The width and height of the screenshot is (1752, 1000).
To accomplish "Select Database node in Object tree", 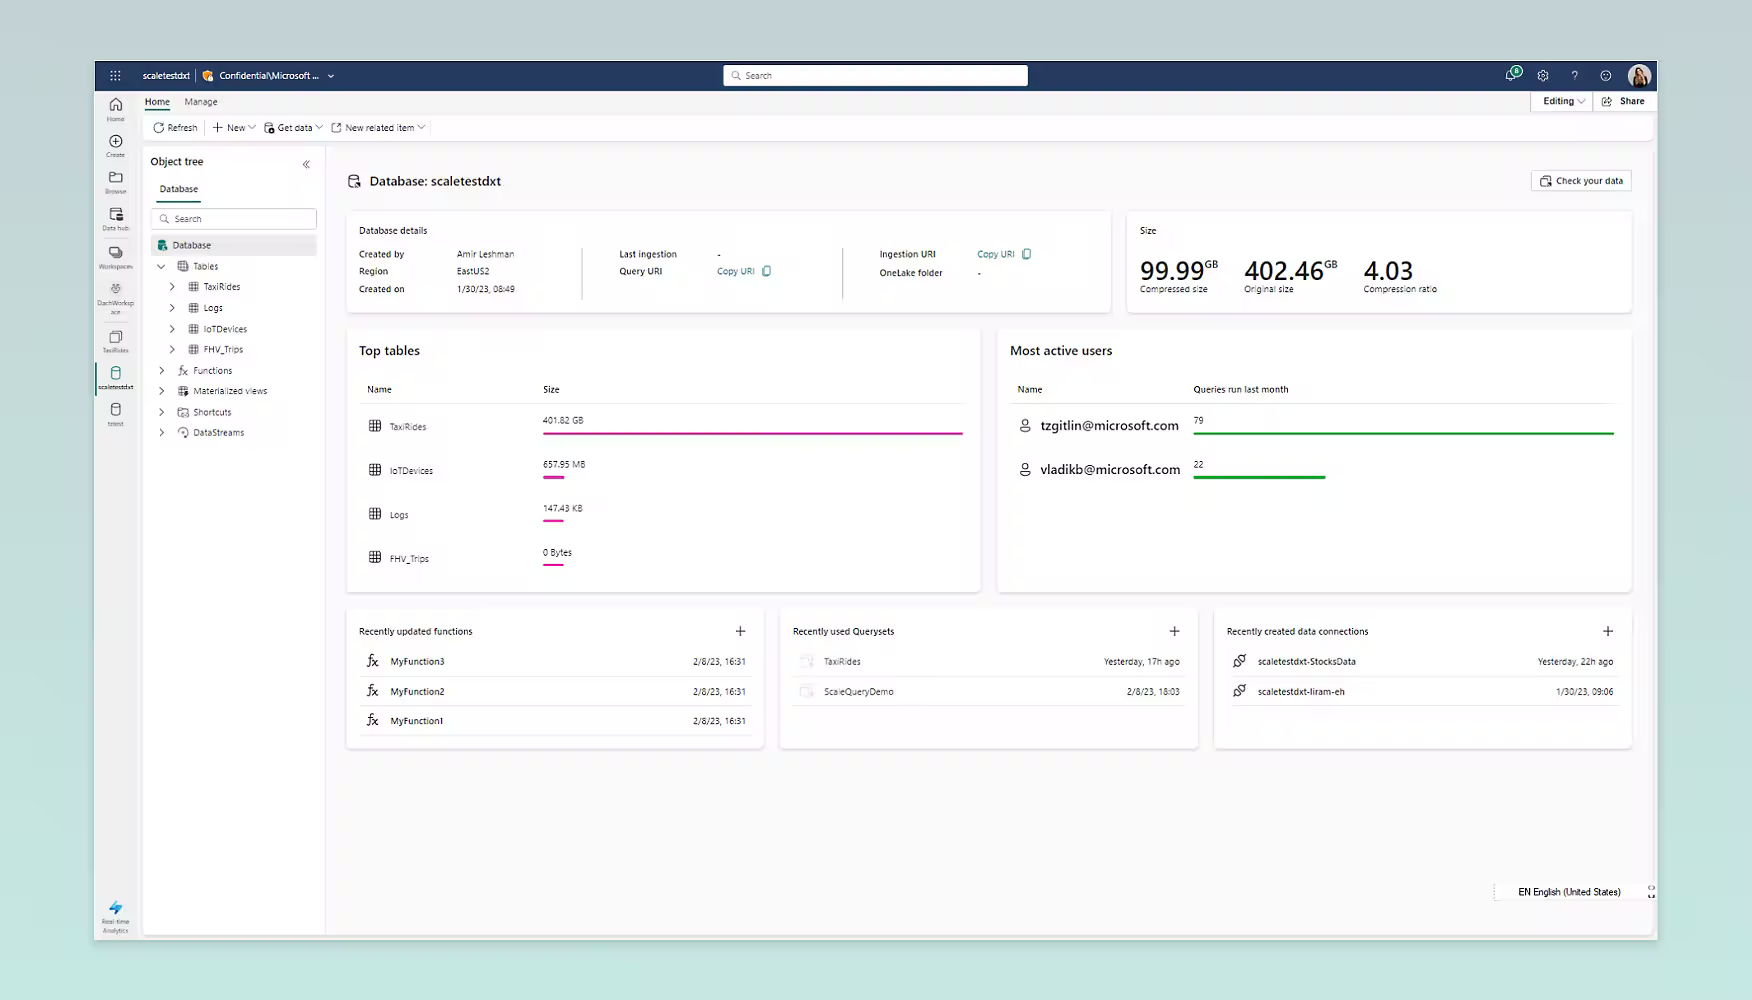I will [x=234, y=245].
